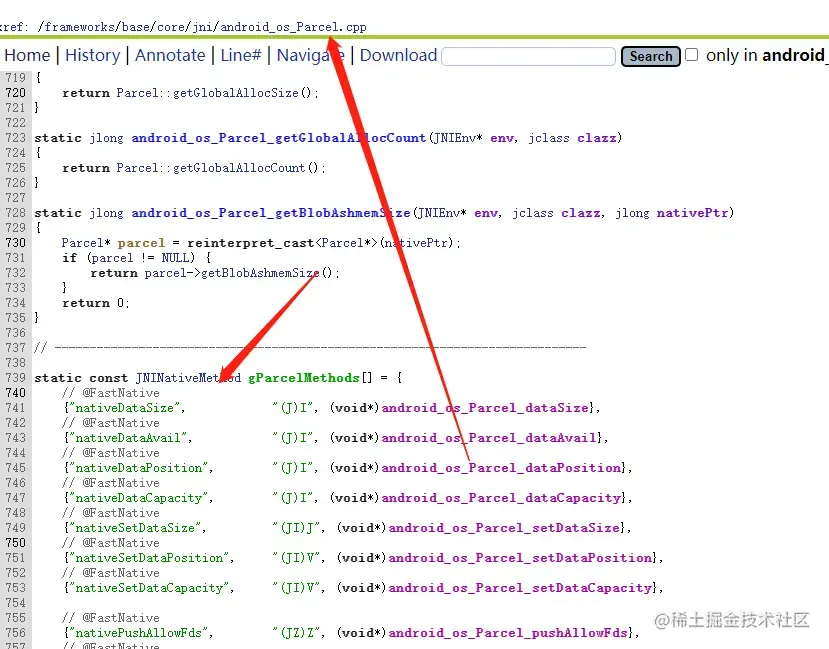Click the Search button
This screenshot has height=649, width=829.
[x=650, y=56]
